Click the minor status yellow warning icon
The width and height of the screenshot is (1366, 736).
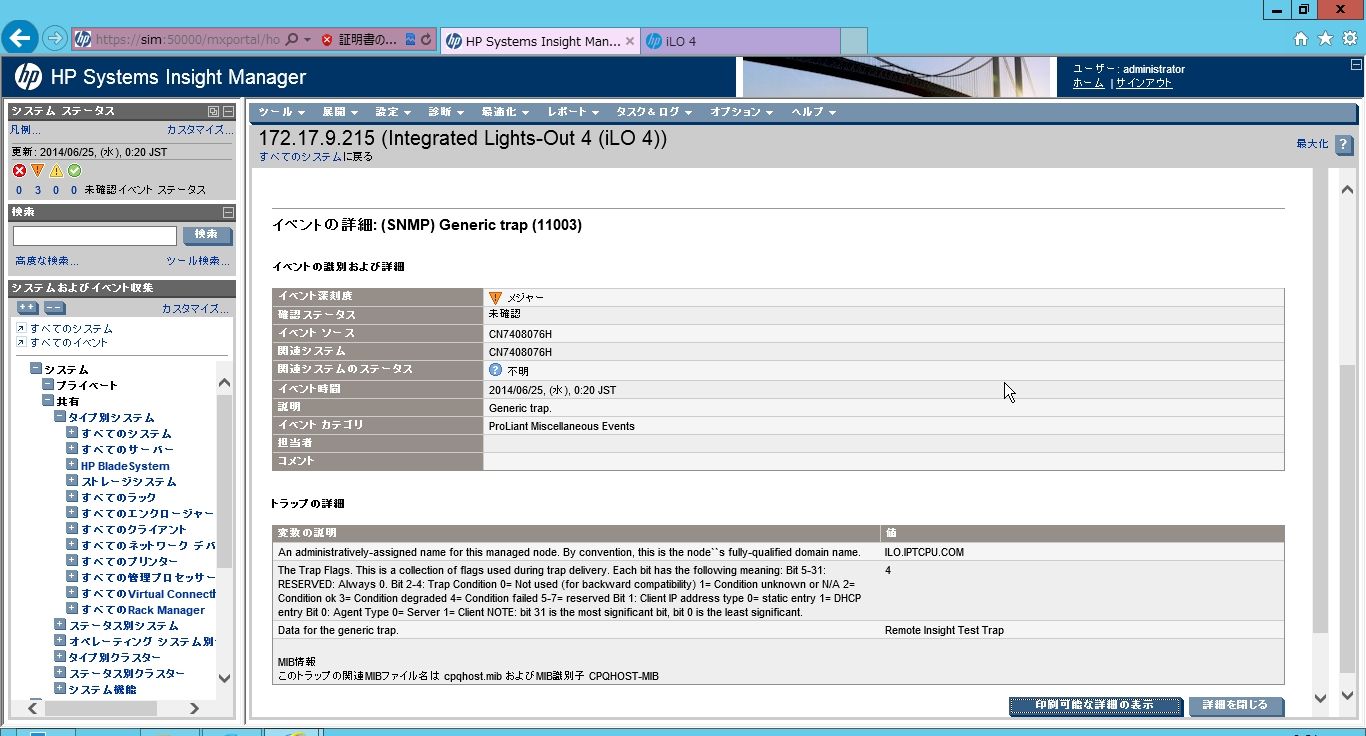point(56,171)
